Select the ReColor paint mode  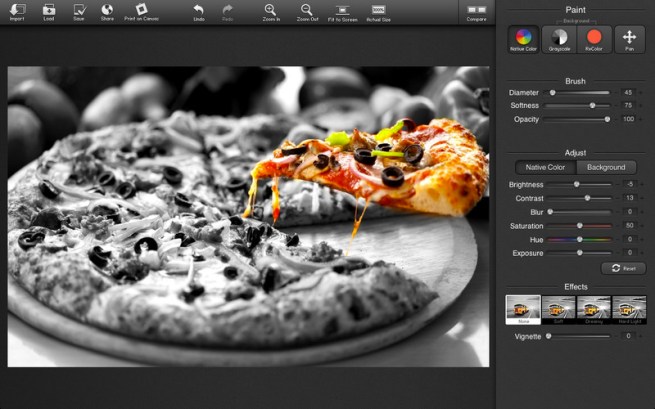tap(594, 39)
